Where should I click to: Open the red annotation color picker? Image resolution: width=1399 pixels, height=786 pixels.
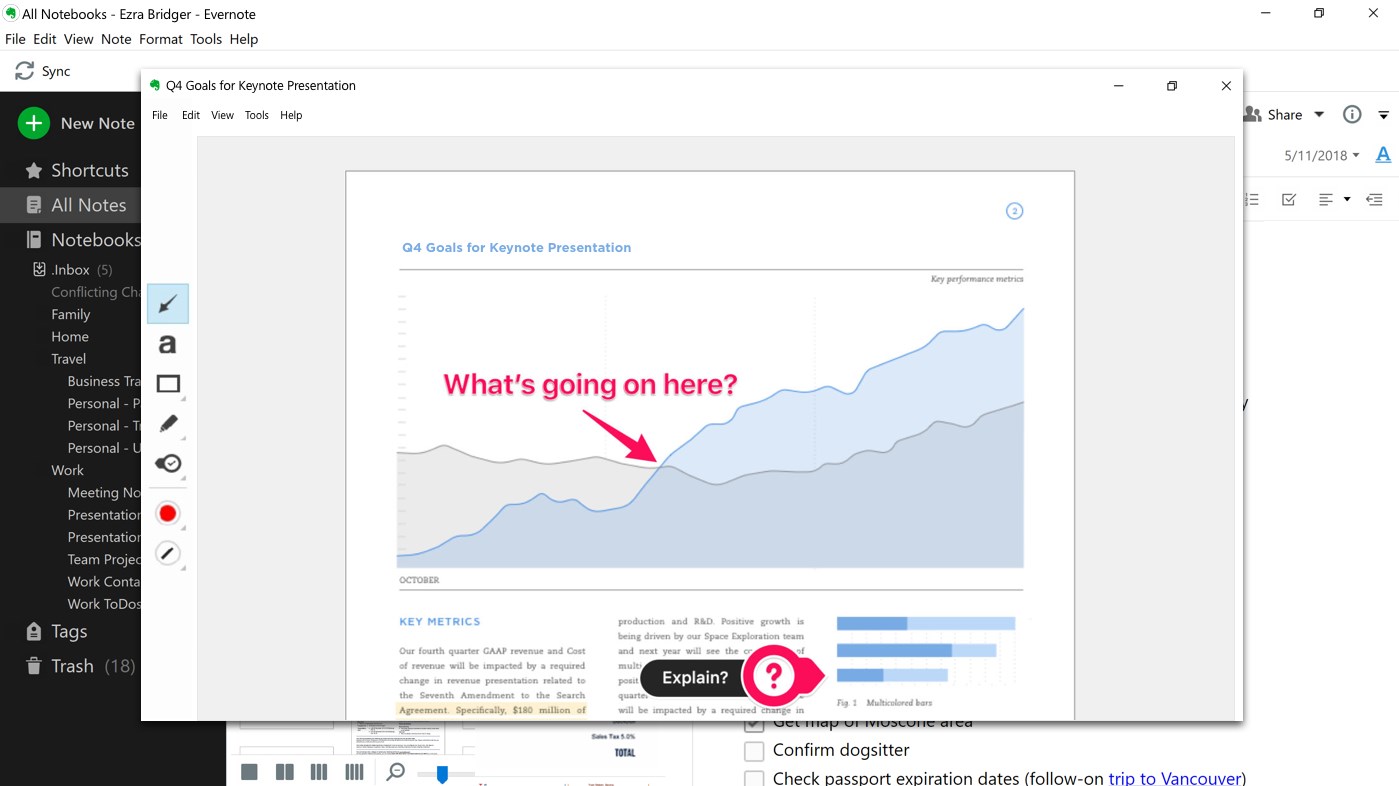[167, 513]
